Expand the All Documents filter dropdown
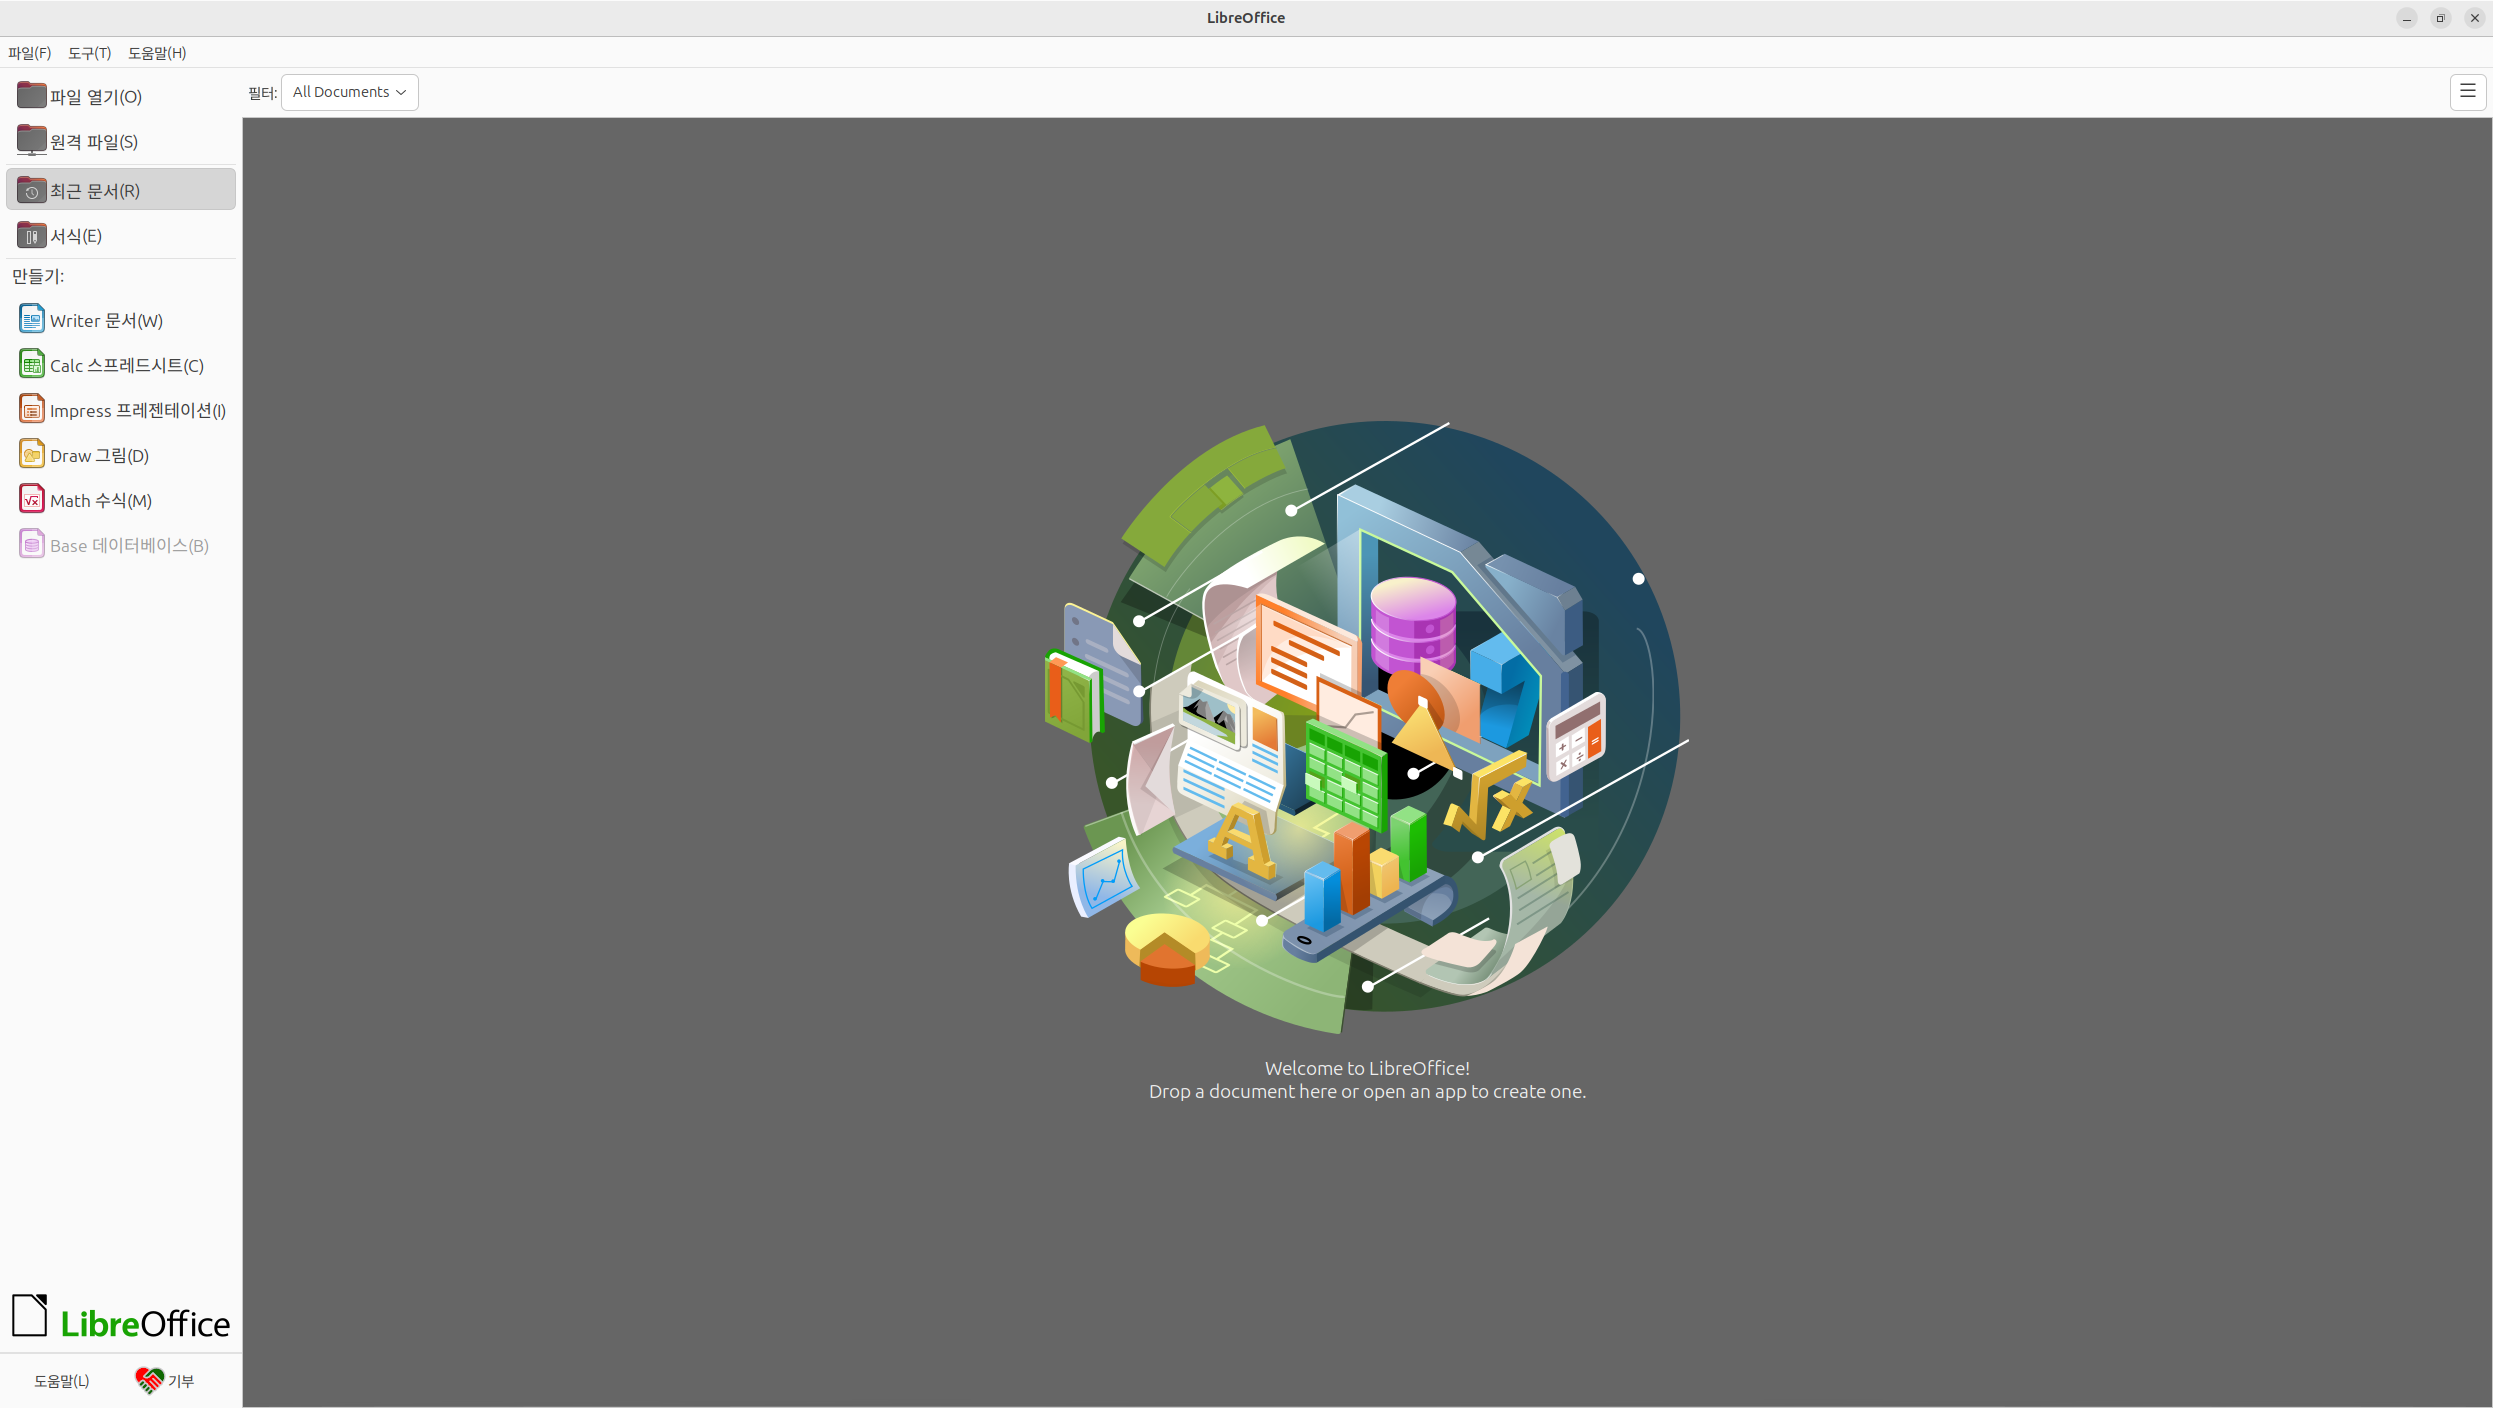 pyautogui.click(x=350, y=92)
